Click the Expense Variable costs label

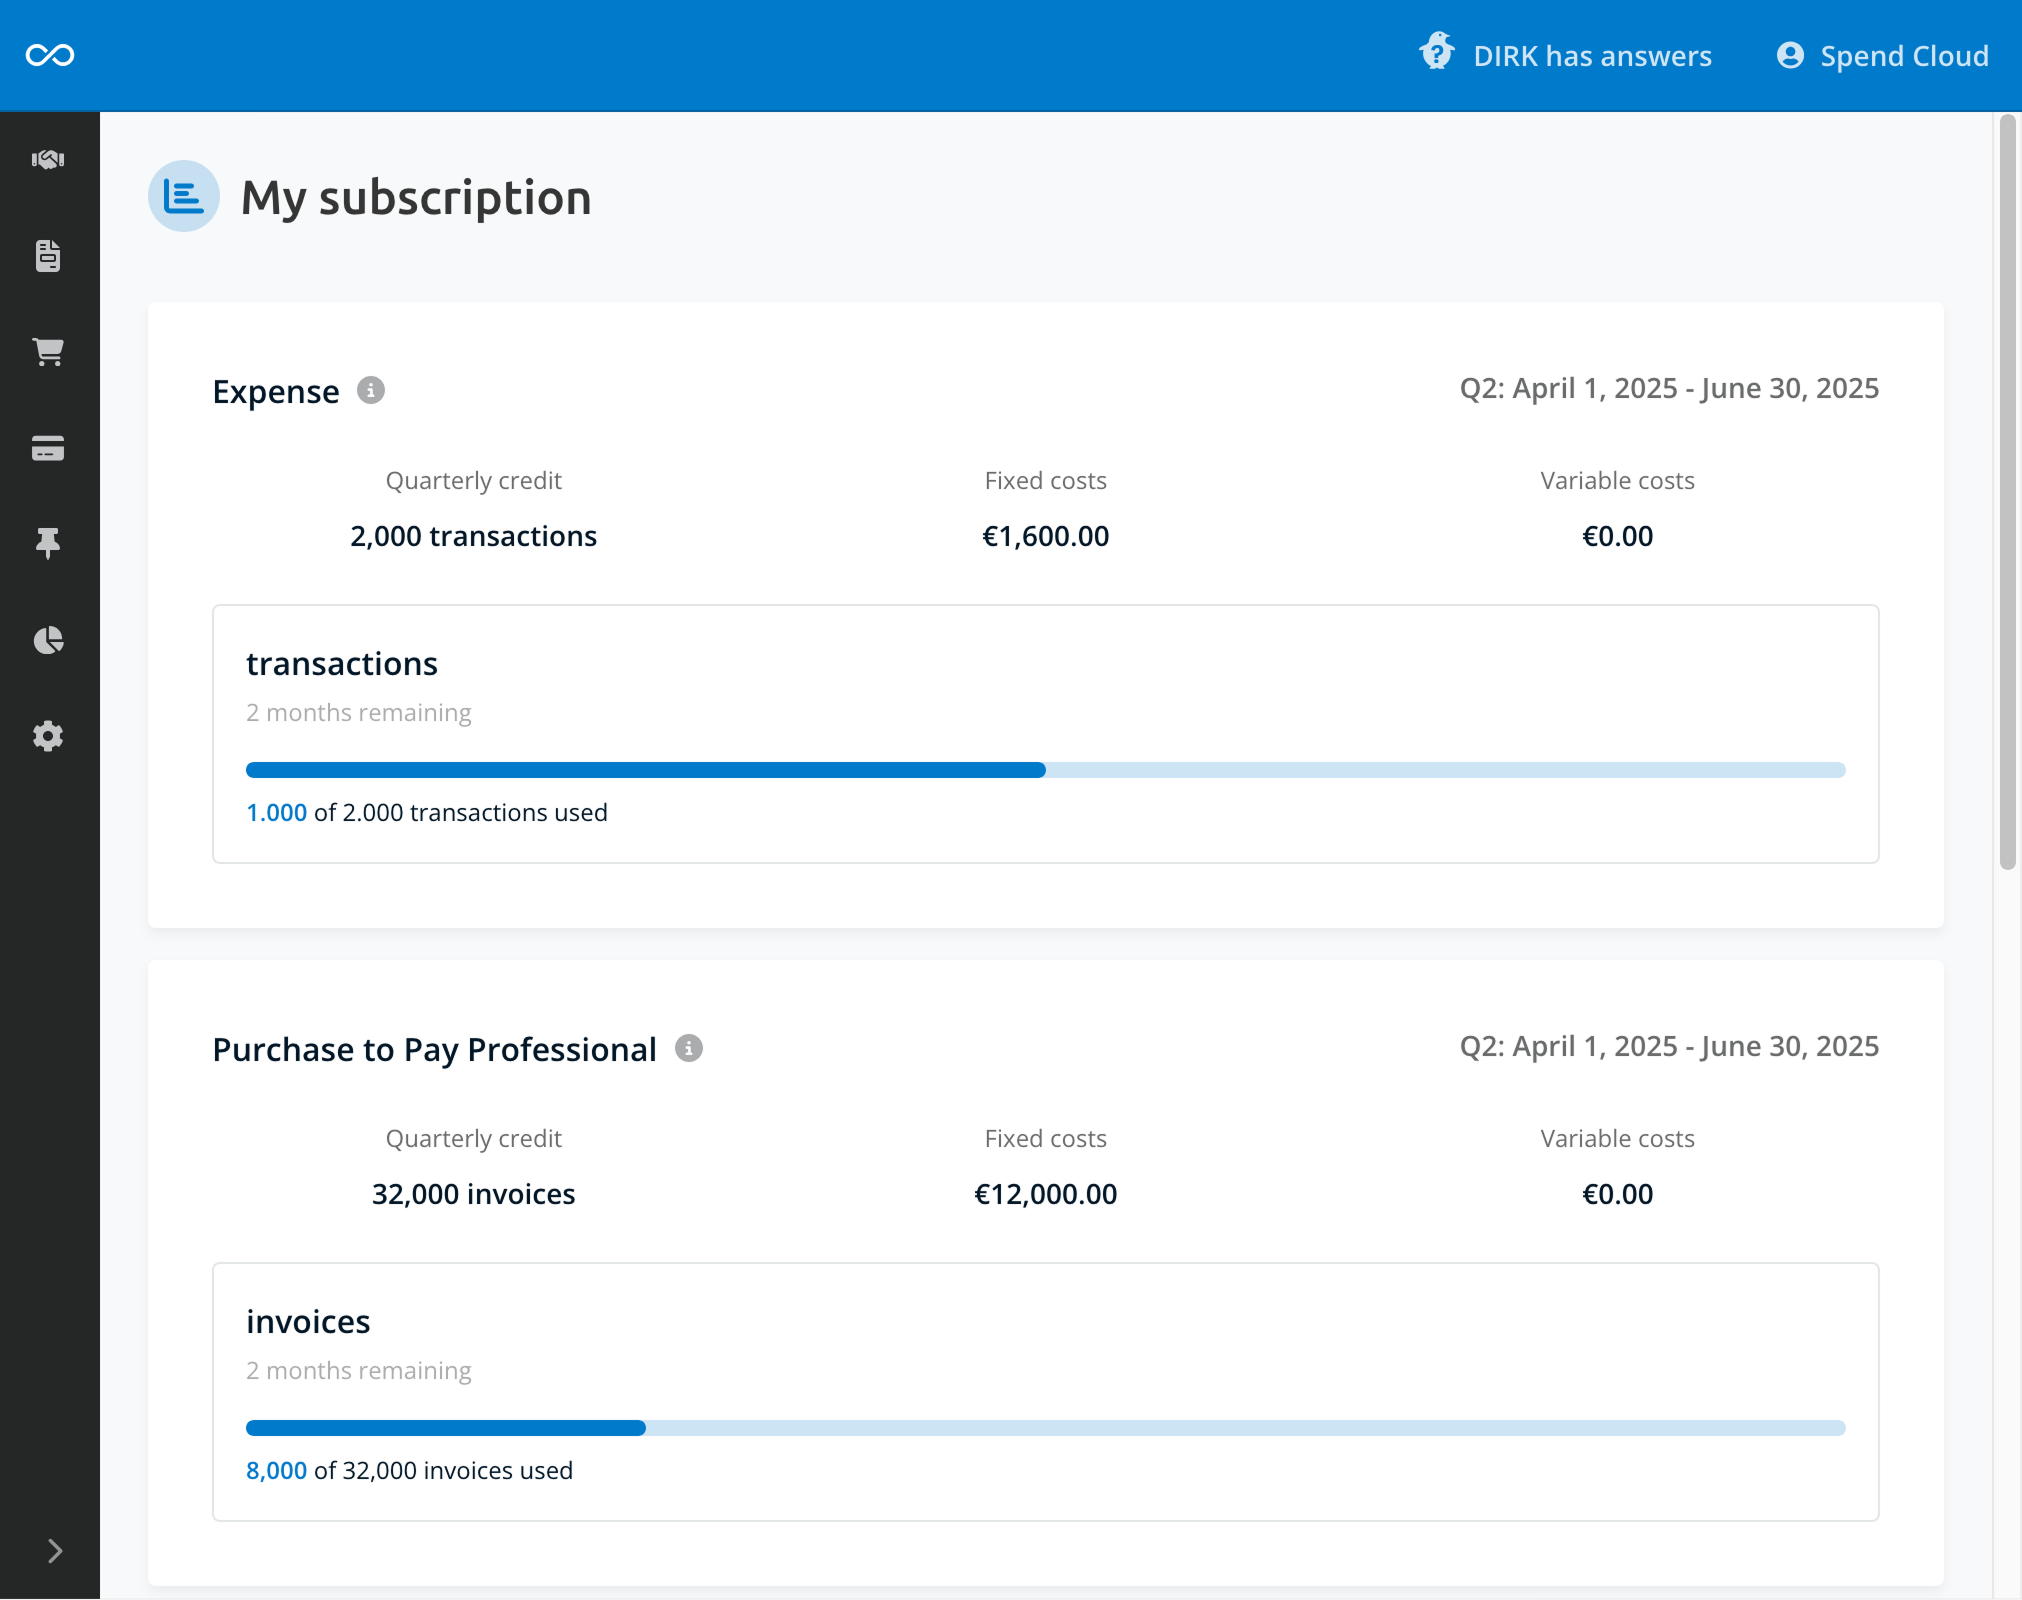point(1617,481)
